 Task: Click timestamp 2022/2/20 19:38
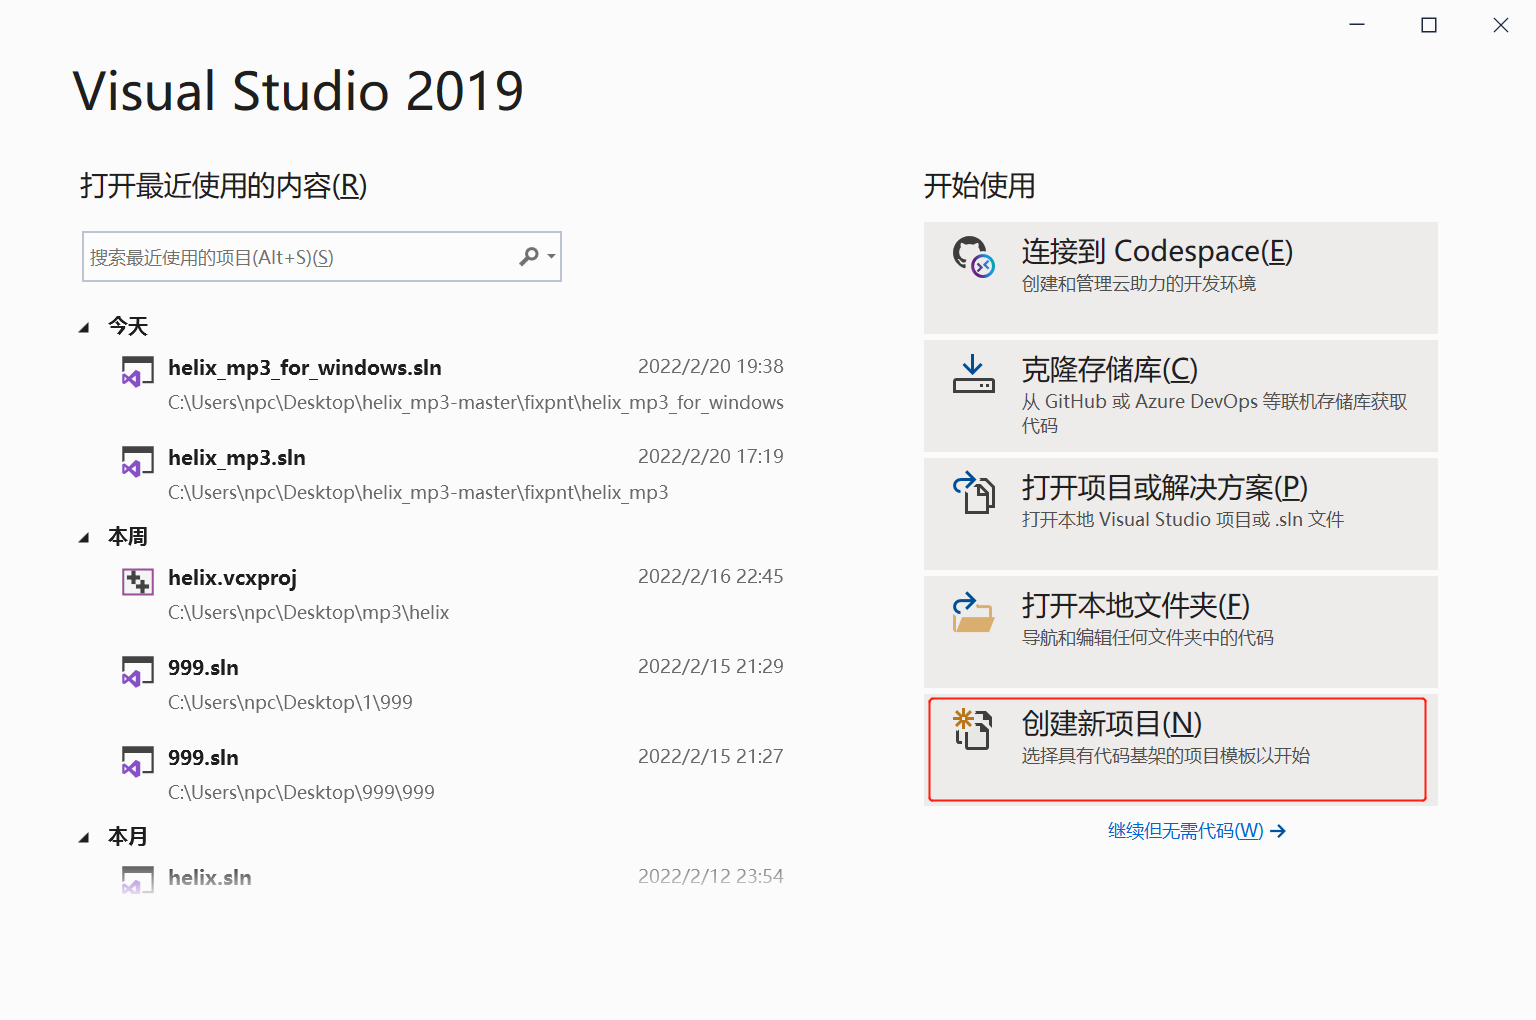[x=711, y=367]
